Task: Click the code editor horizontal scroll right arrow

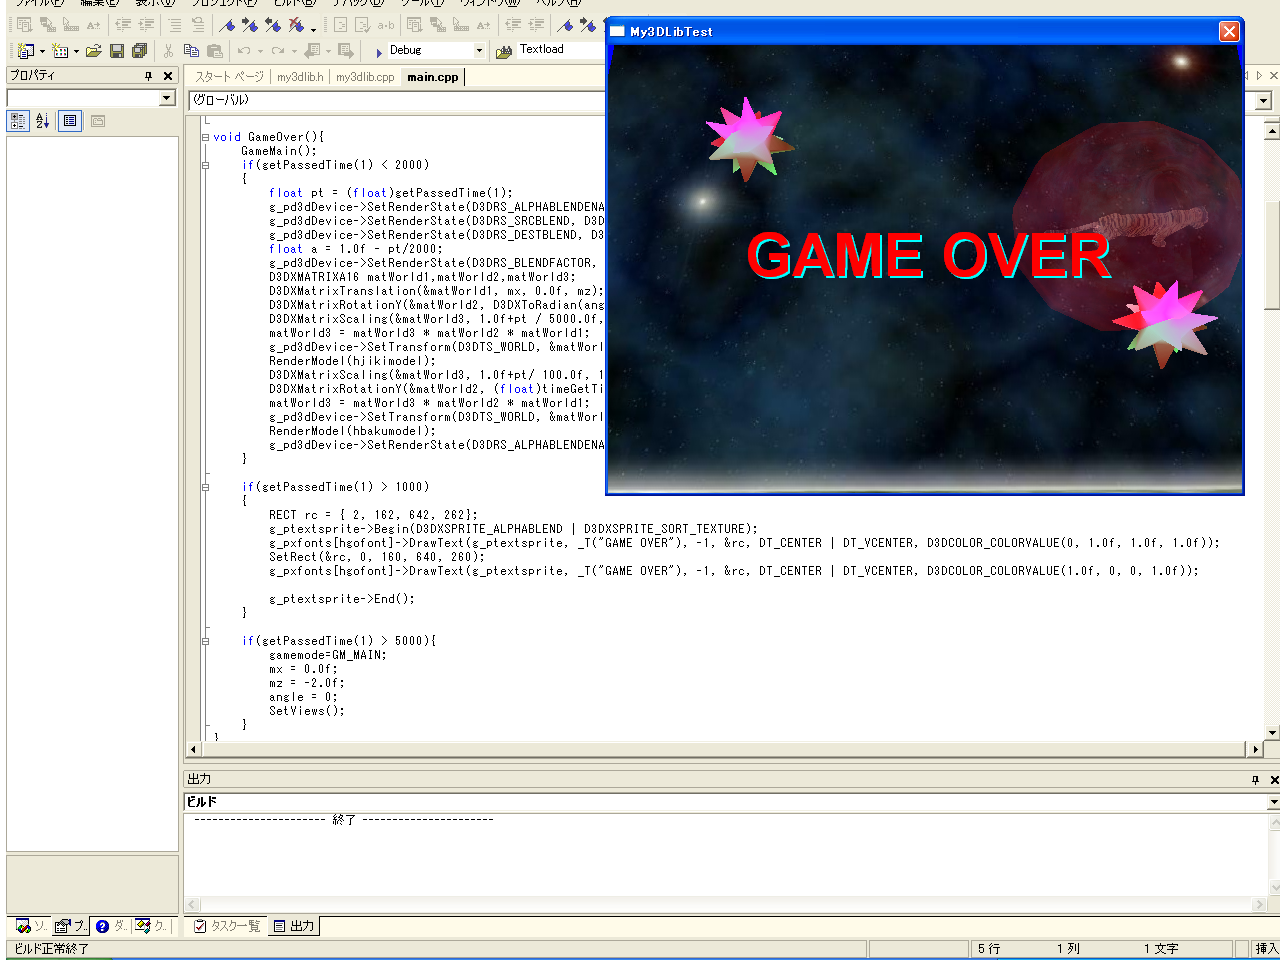Action: pyautogui.click(x=1256, y=749)
